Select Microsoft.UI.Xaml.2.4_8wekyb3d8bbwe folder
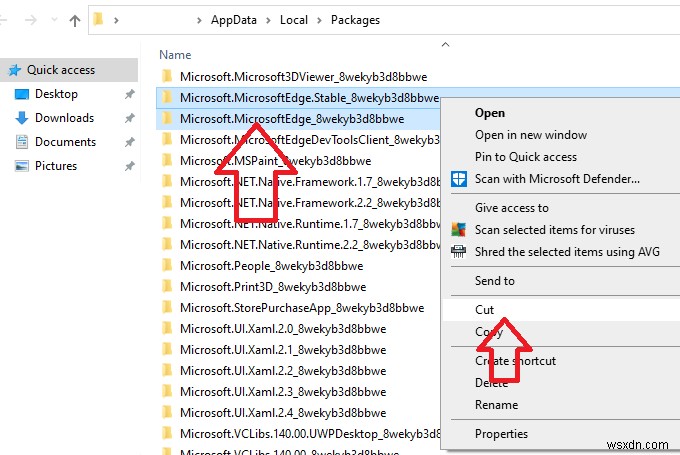The height and width of the screenshot is (455, 680). [x=283, y=412]
